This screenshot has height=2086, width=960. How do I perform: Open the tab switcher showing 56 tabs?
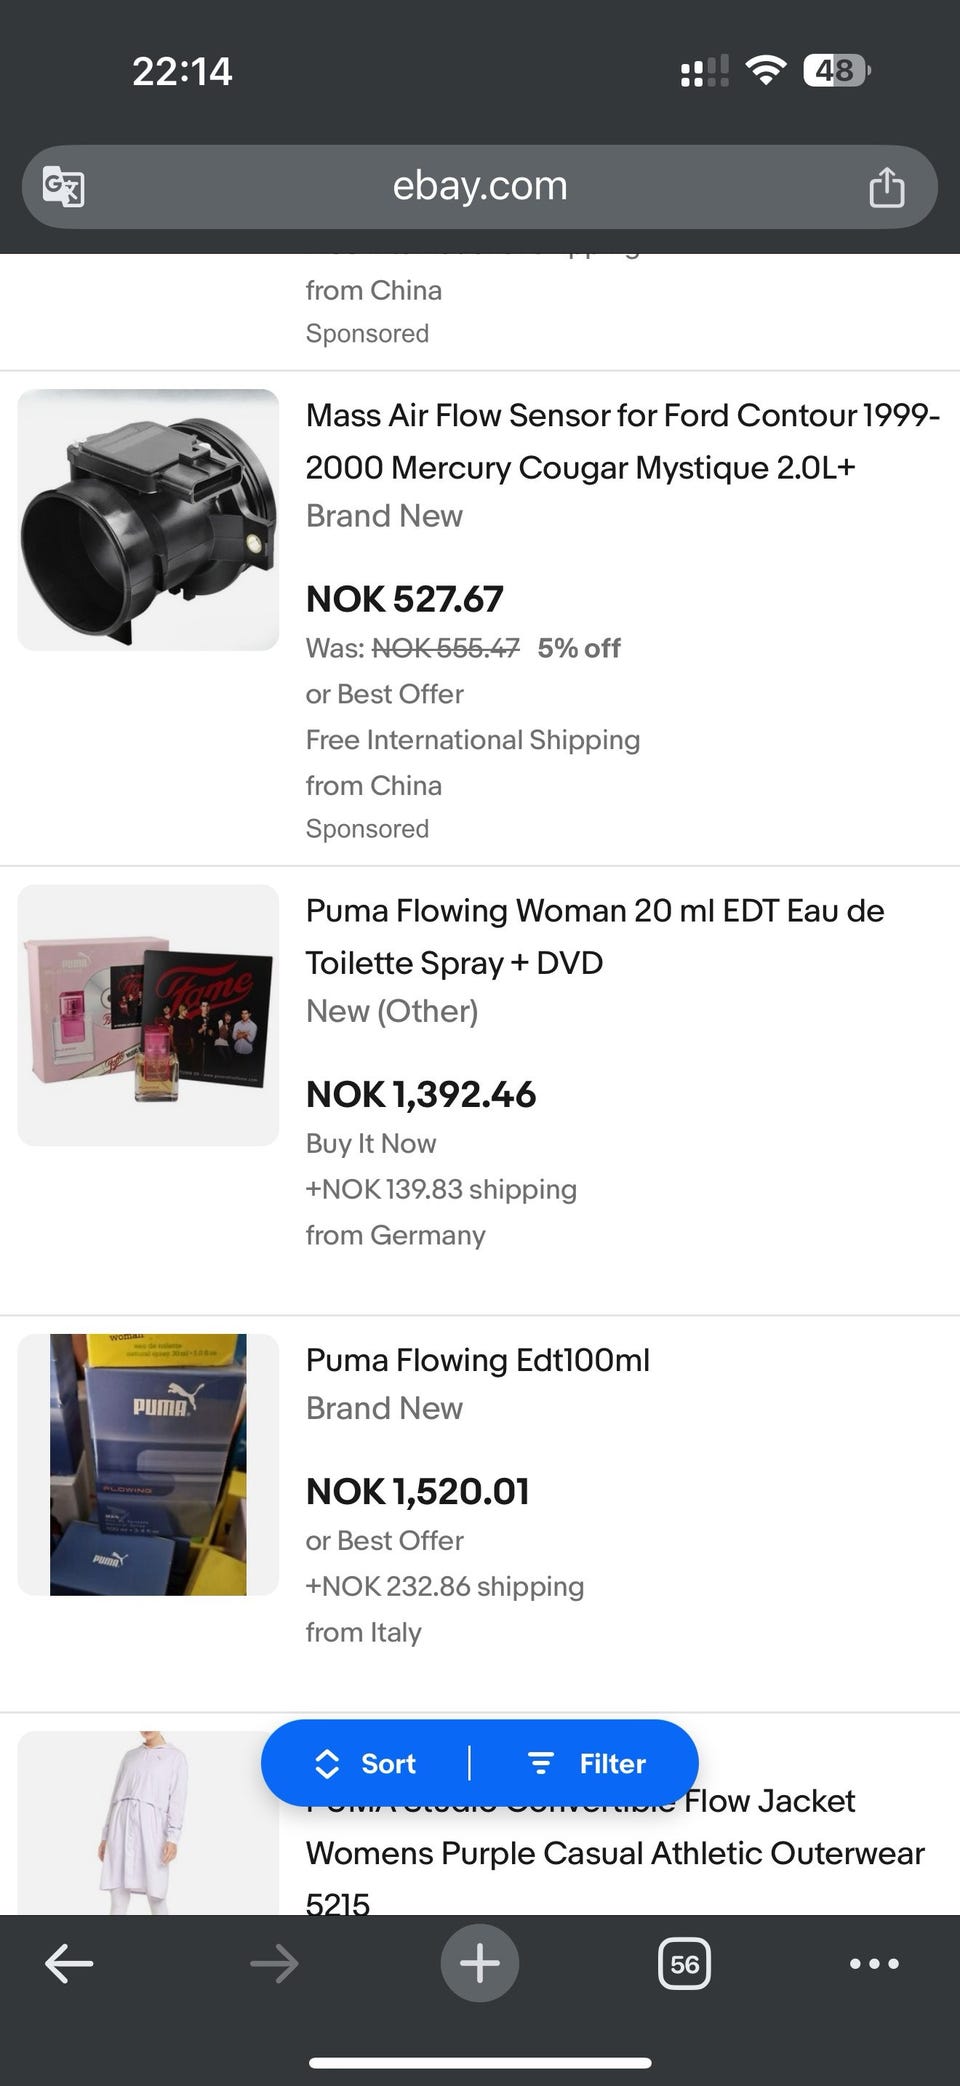pos(684,1963)
